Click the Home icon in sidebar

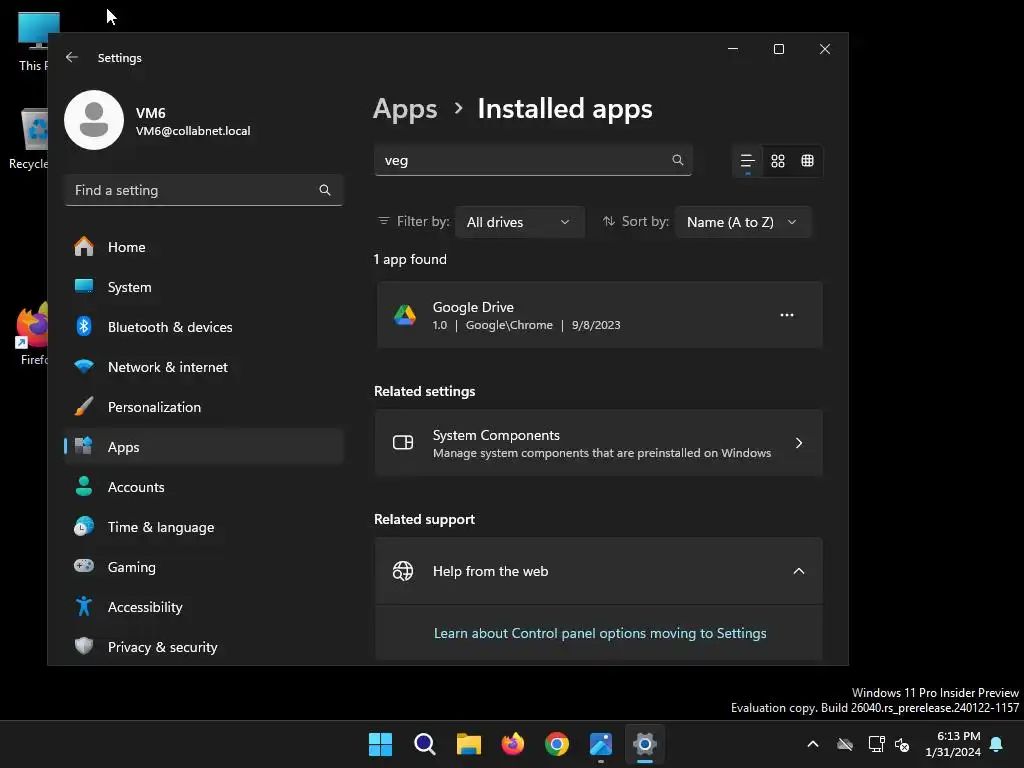point(84,247)
